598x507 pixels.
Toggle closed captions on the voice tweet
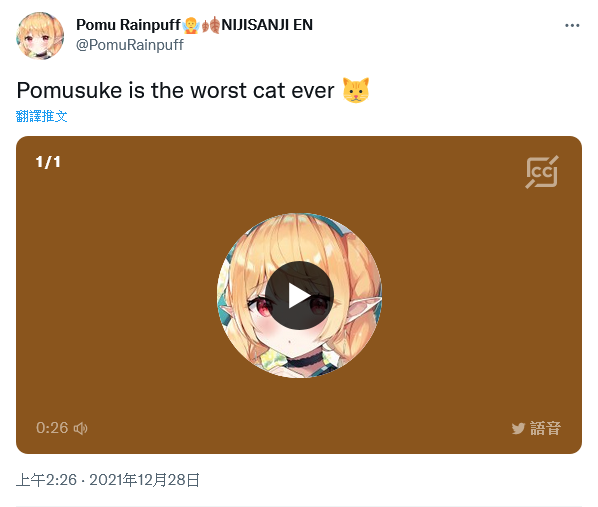click(542, 172)
